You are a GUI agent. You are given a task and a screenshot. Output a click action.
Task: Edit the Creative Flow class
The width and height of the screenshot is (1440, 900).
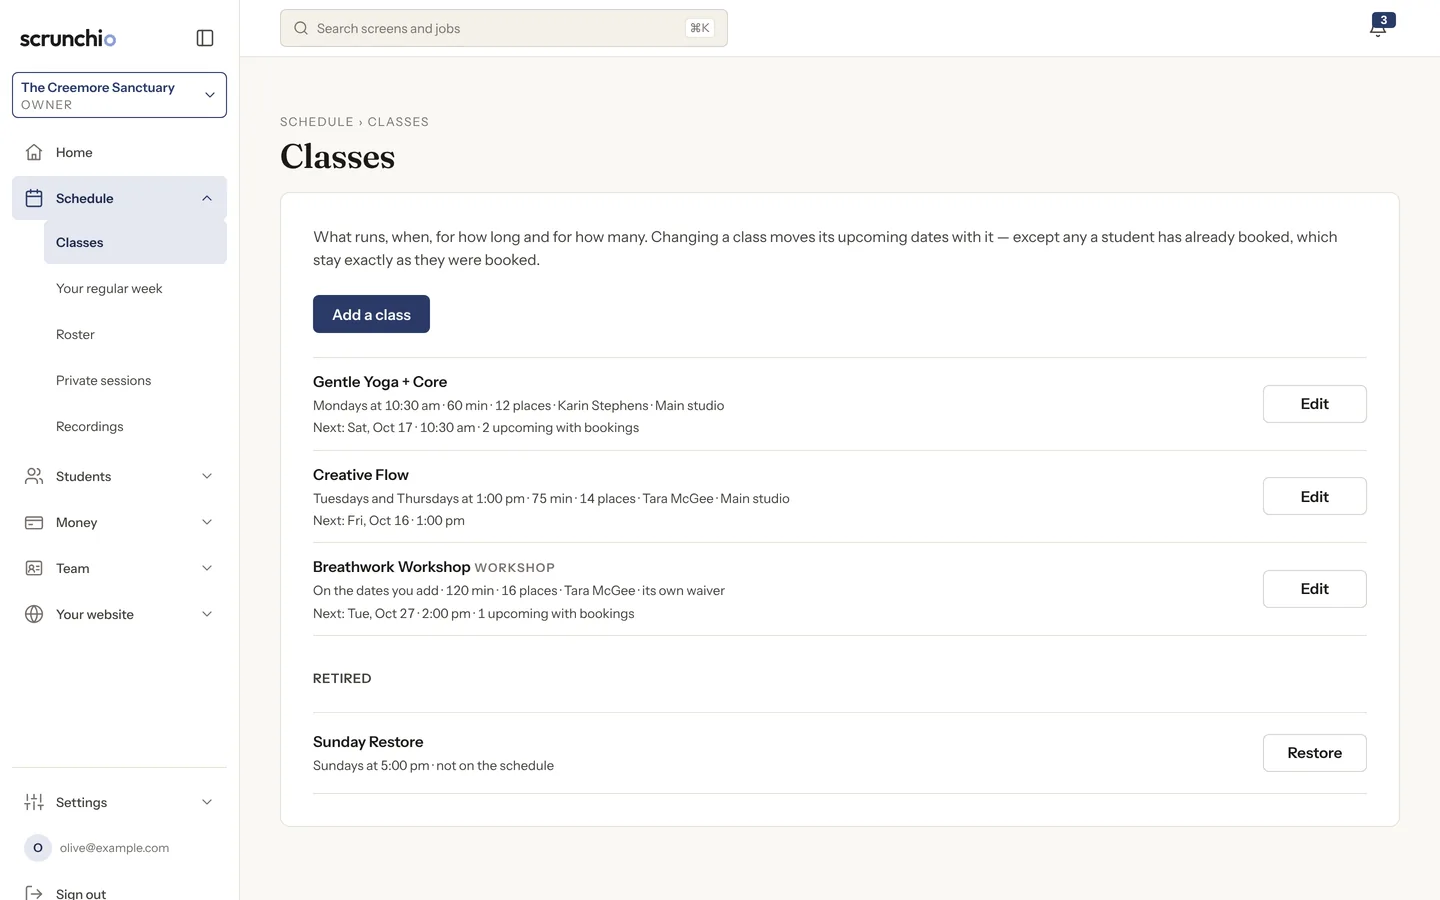[x=1314, y=496]
